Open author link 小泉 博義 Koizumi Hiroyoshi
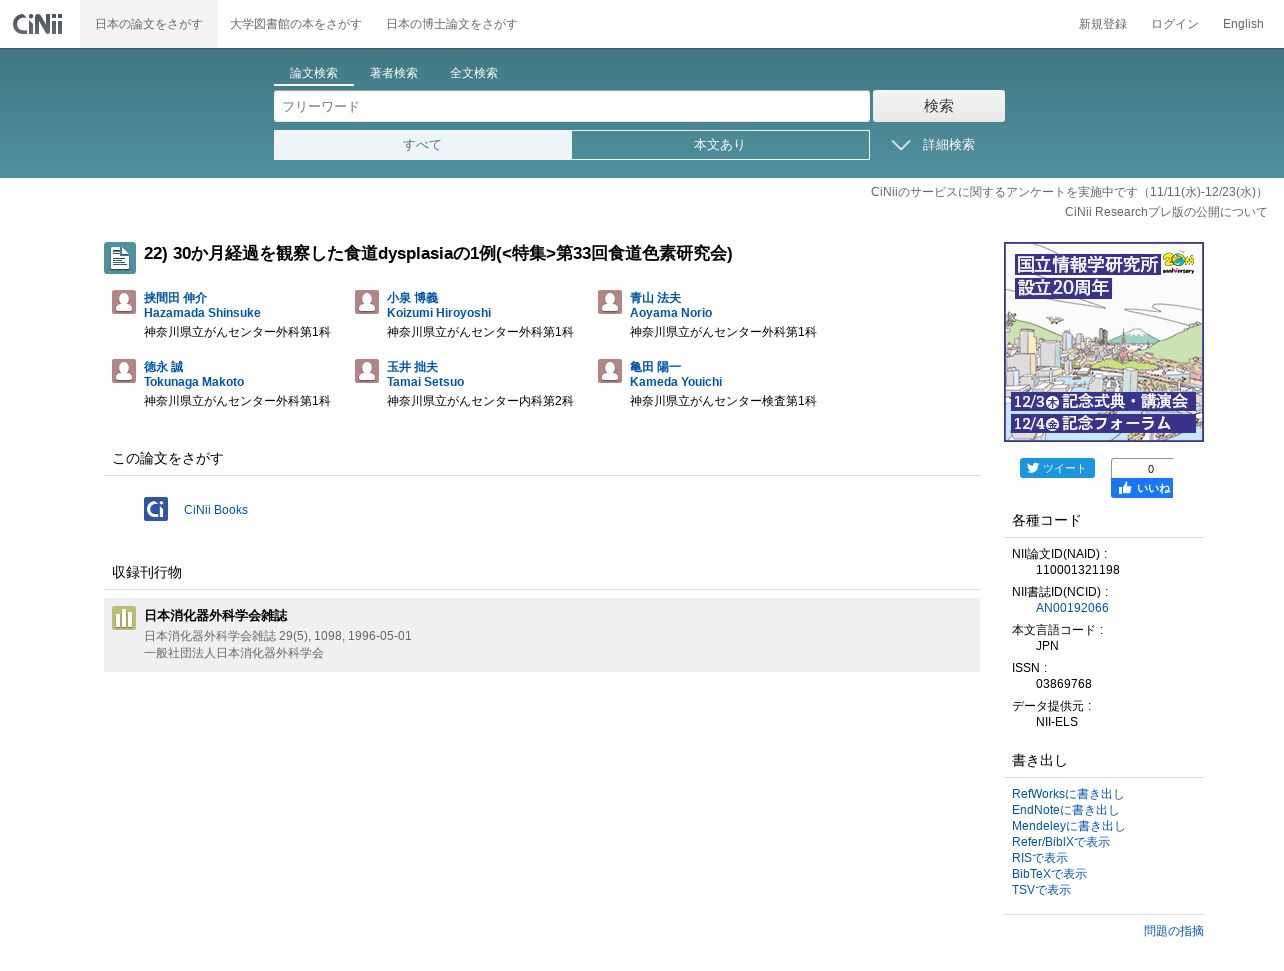 tap(439, 305)
